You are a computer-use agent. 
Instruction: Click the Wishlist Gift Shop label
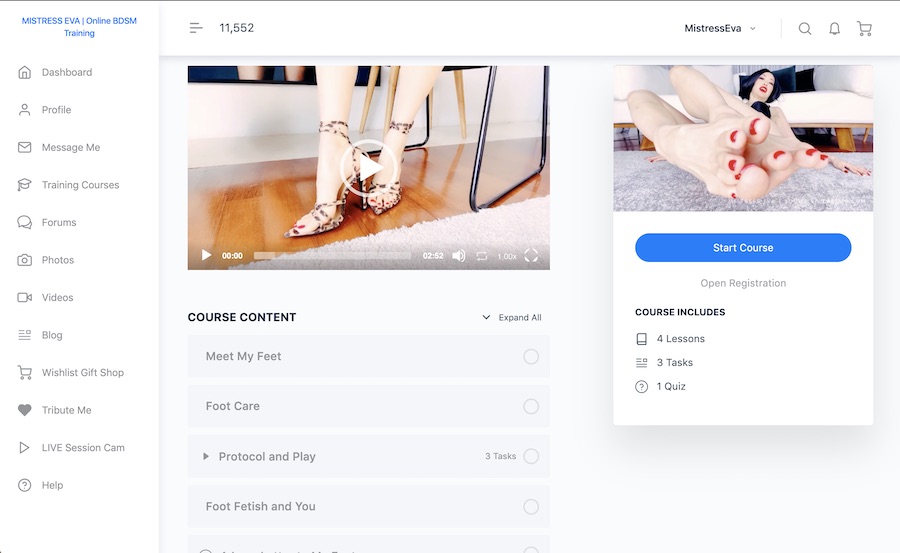[83, 373]
